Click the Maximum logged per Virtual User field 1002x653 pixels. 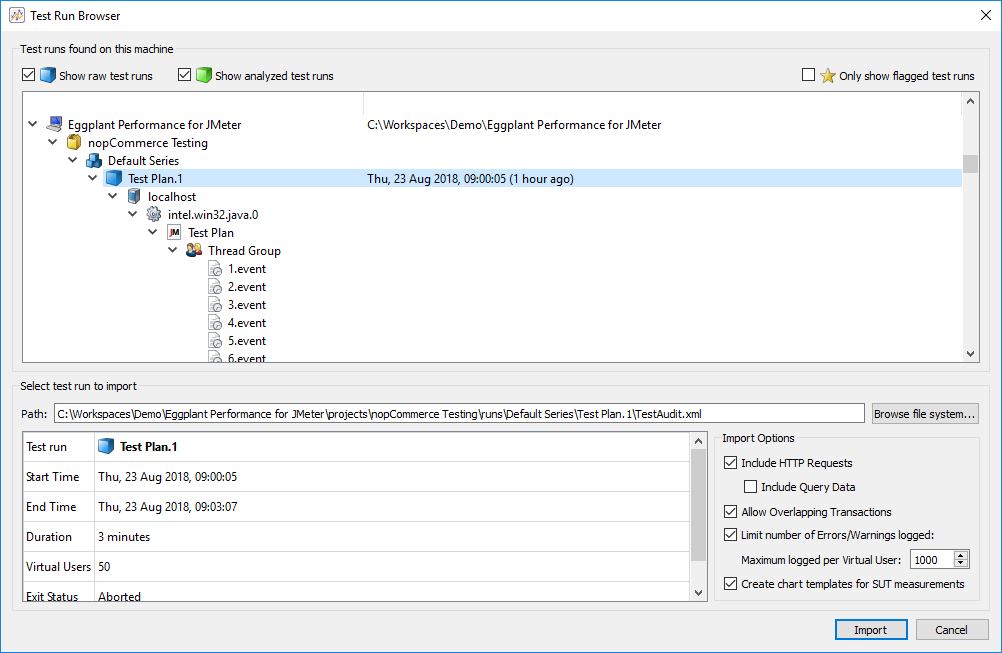click(x=932, y=560)
